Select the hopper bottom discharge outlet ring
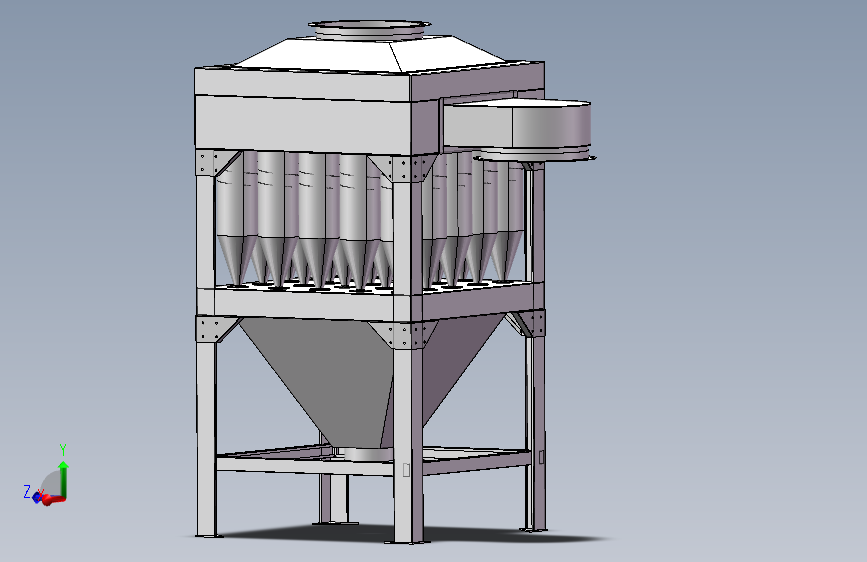Screen dimensions: 867x562 pos(367,455)
